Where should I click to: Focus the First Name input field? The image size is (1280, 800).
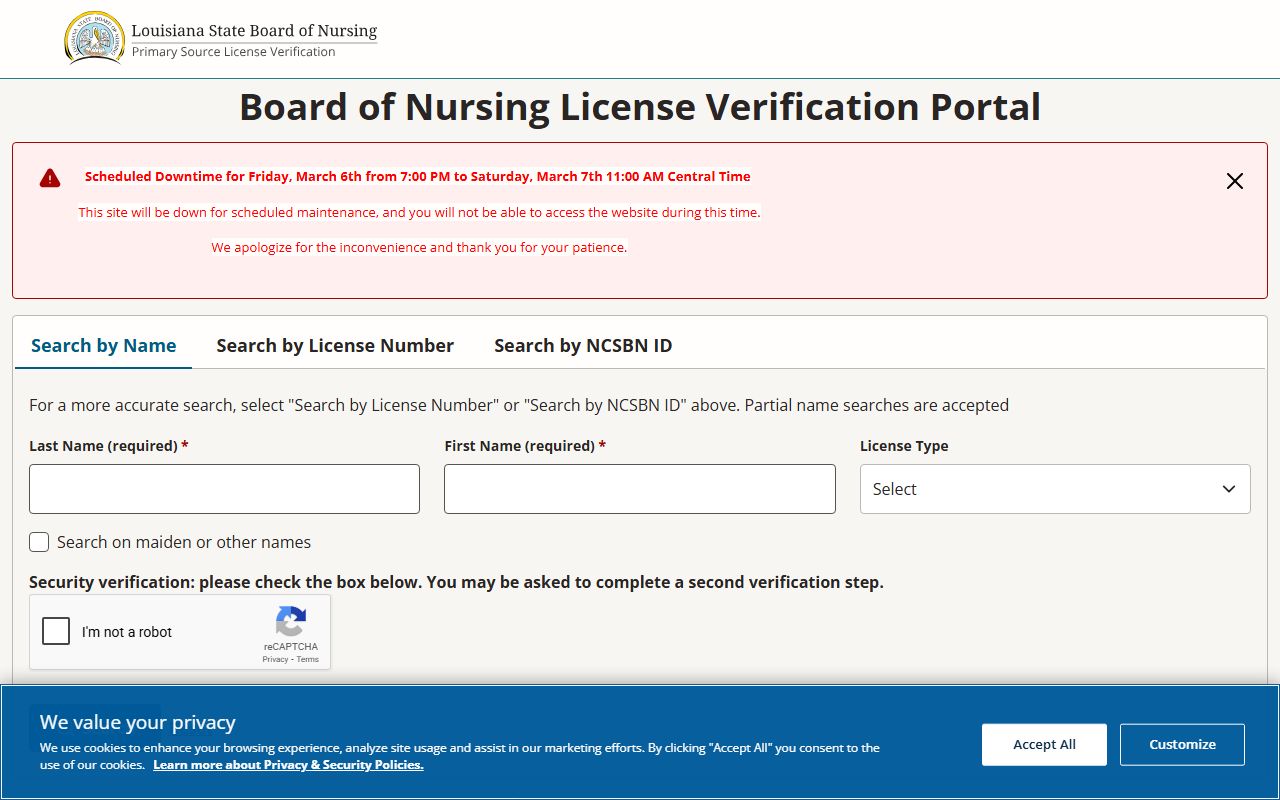tap(640, 489)
